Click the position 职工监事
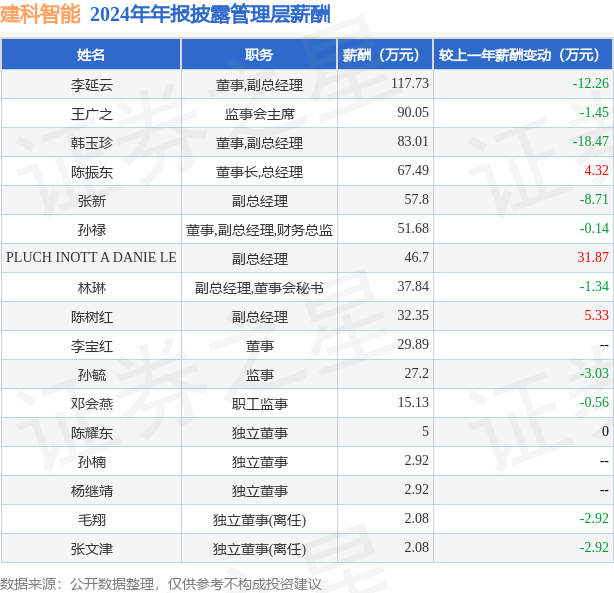Viewport: 614px width, 593px height. tap(259, 404)
